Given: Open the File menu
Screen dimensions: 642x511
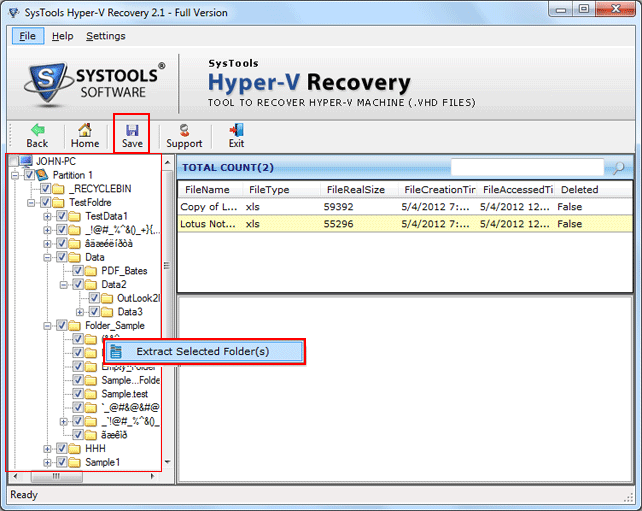Looking at the screenshot, I should 27,36.
